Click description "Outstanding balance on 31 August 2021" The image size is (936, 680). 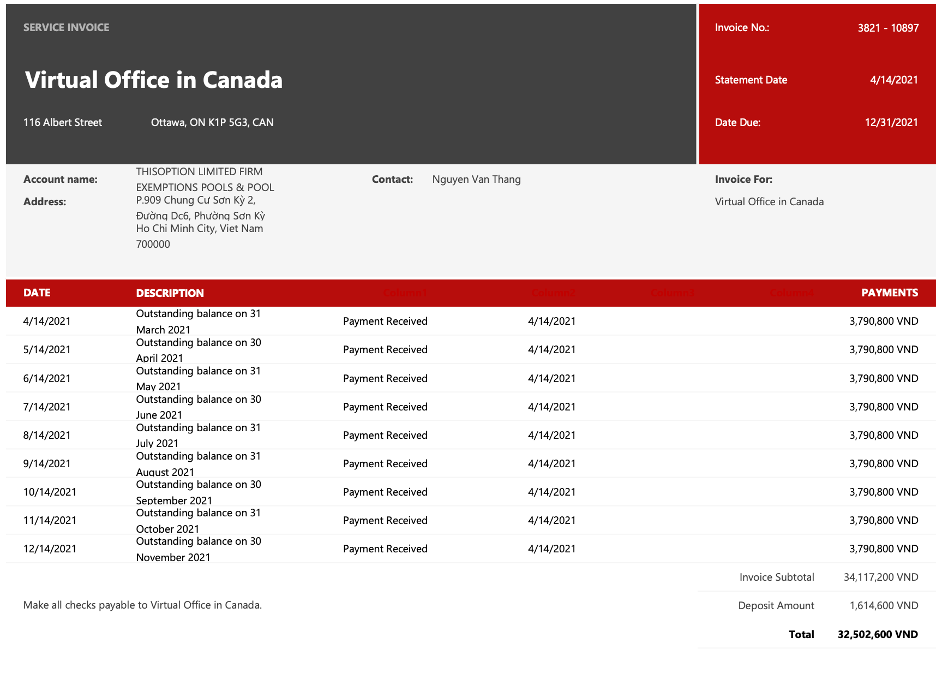click(198, 464)
